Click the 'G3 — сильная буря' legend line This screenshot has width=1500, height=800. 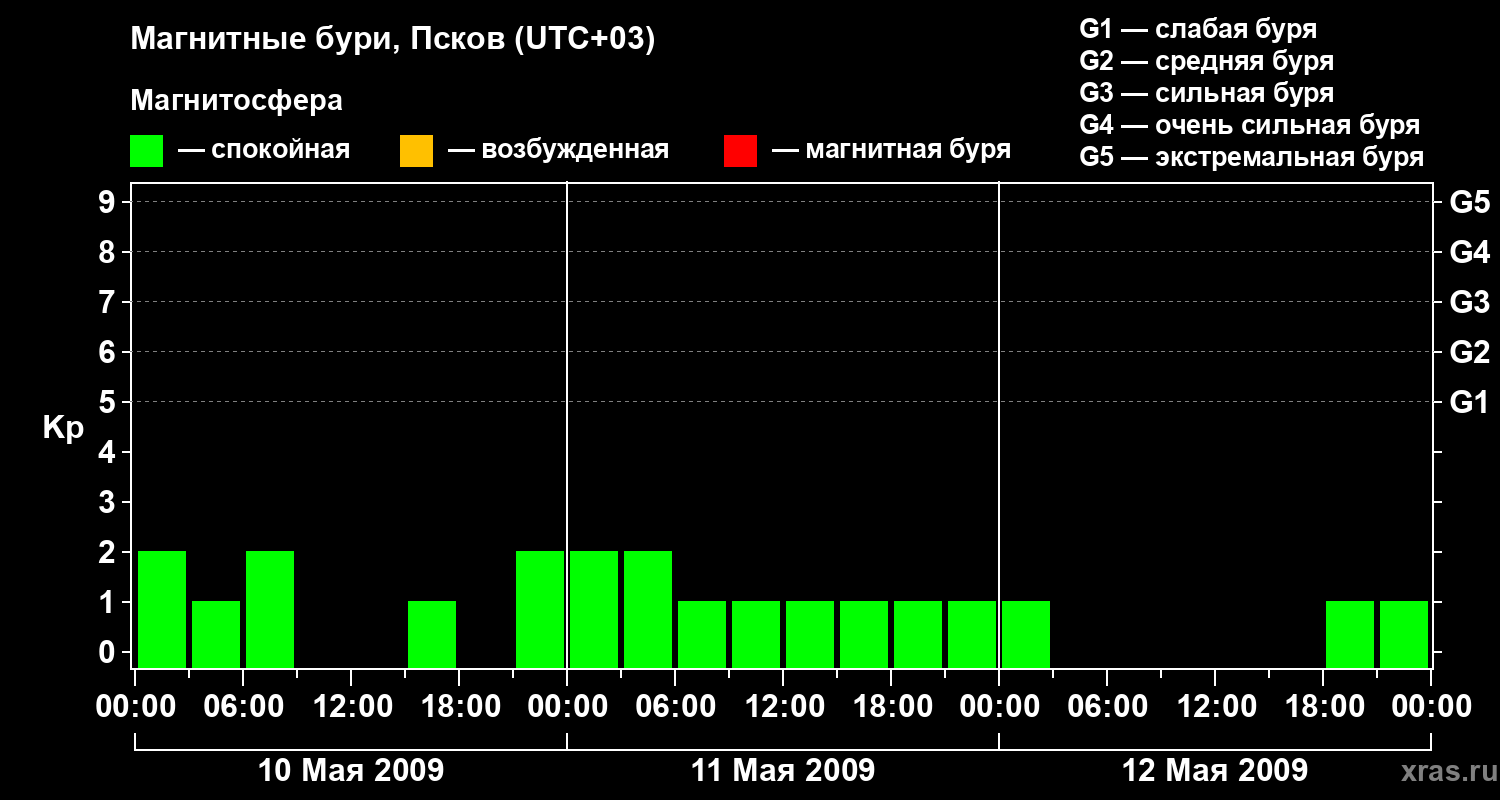[x=1206, y=93]
